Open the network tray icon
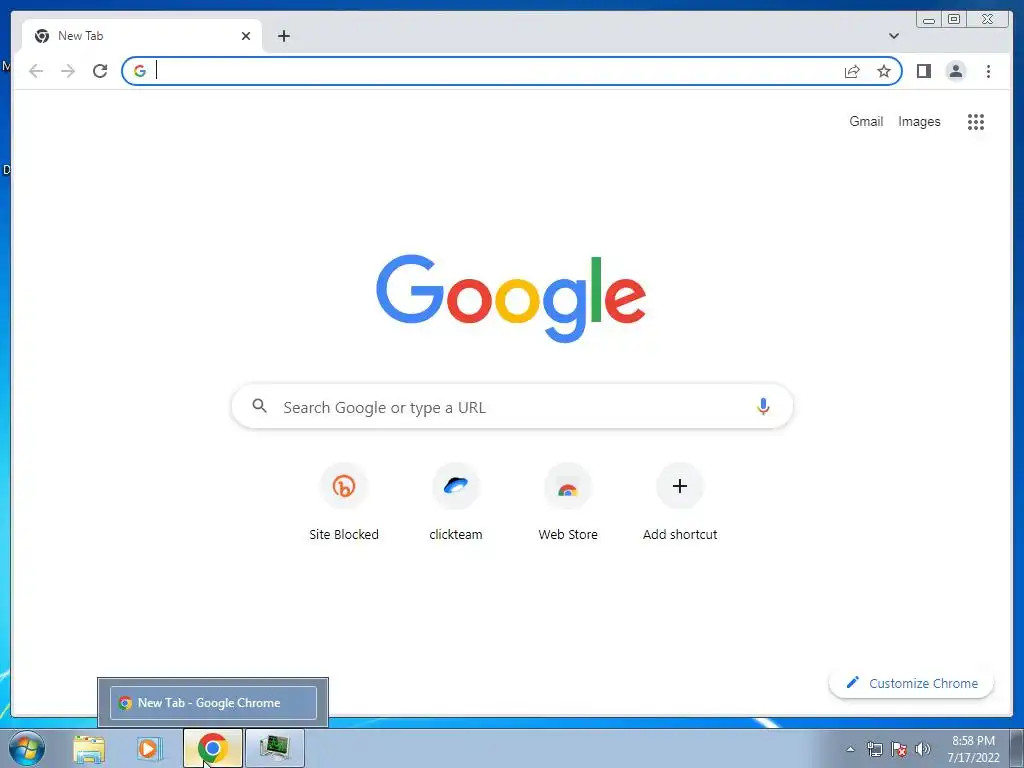Image resolution: width=1024 pixels, height=768 pixels. (874, 749)
